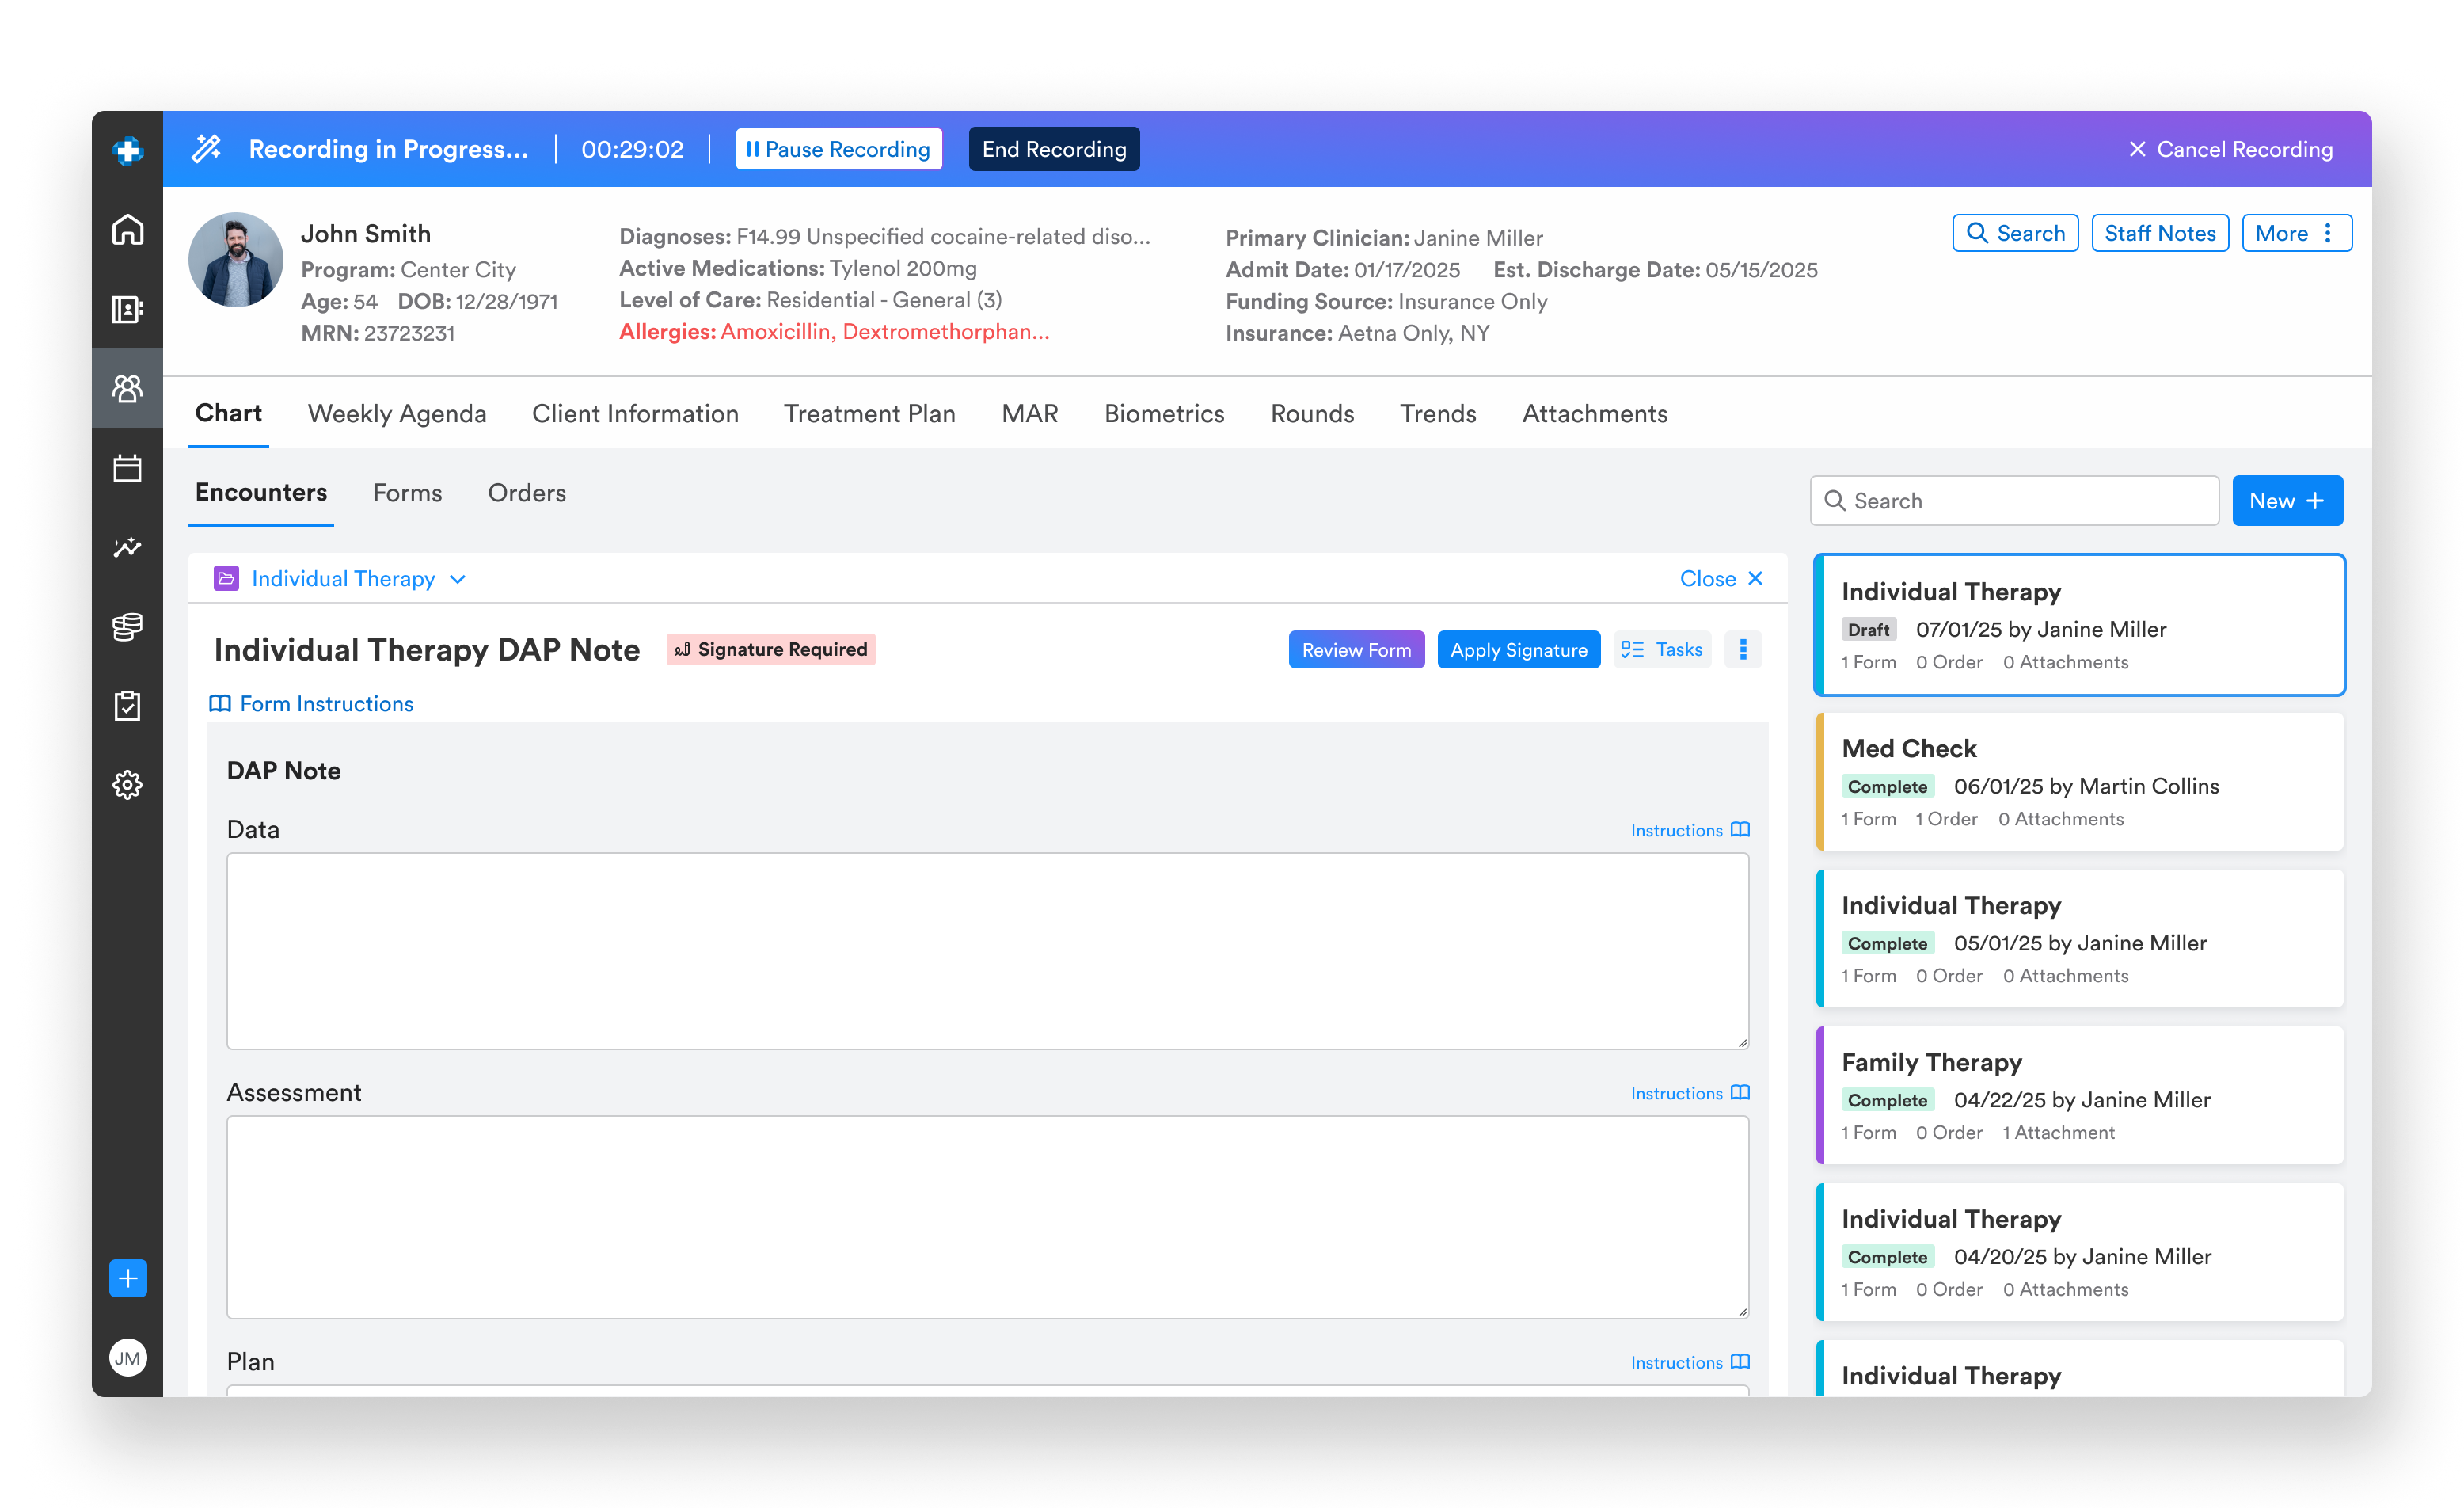Switch to the Chart tab
The height and width of the screenshot is (1508, 2464).
(x=228, y=413)
